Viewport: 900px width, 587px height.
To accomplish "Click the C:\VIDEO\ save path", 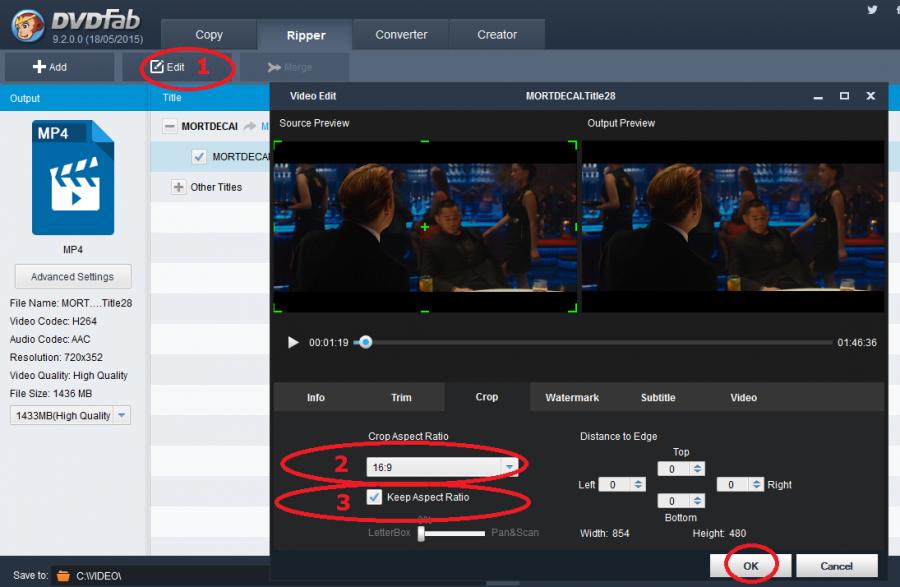I will [x=99, y=576].
